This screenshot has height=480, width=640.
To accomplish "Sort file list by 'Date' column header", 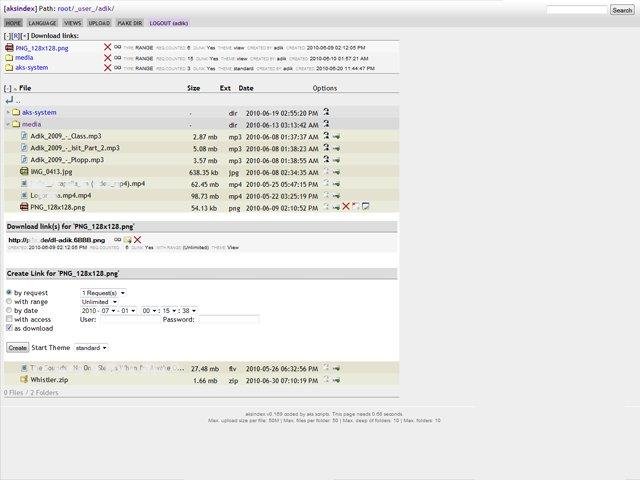I will (x=246, y=88).
